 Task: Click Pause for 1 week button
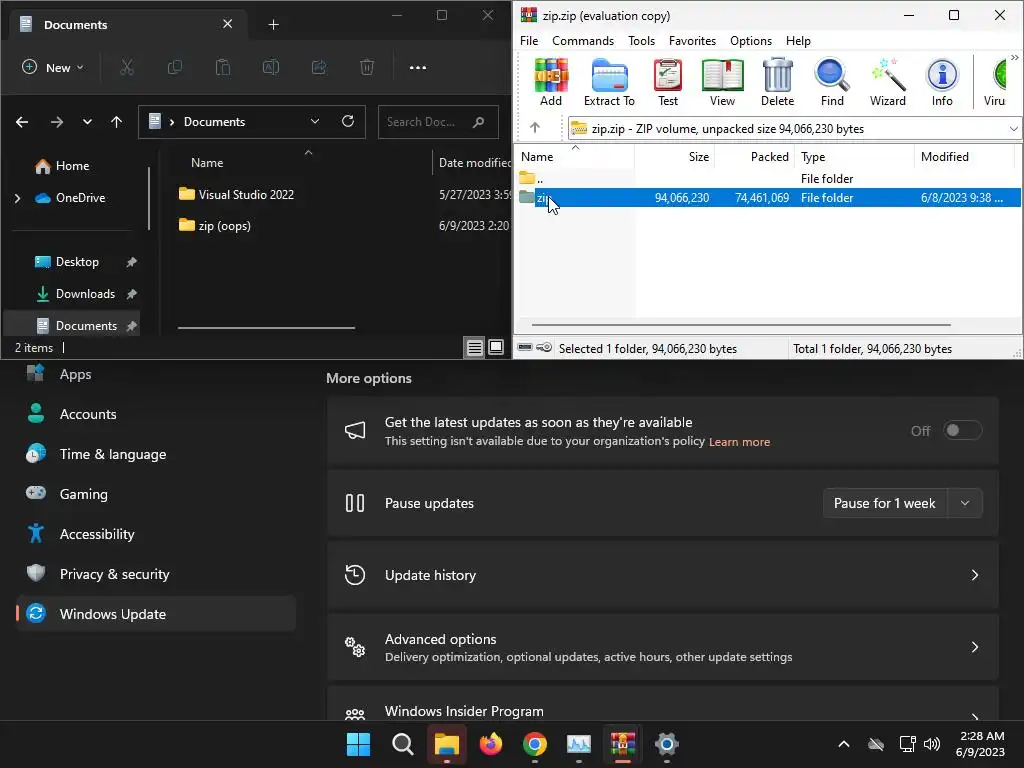(885, 504)
